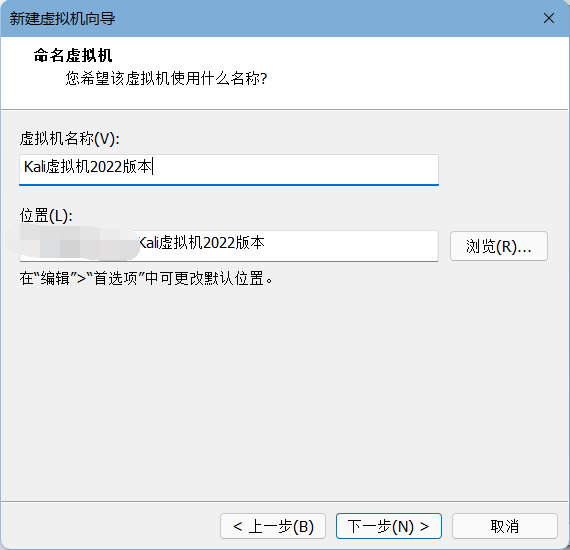Click the "首选项" words in the hint
Screen dimensions: 570x550
point(116,279)
